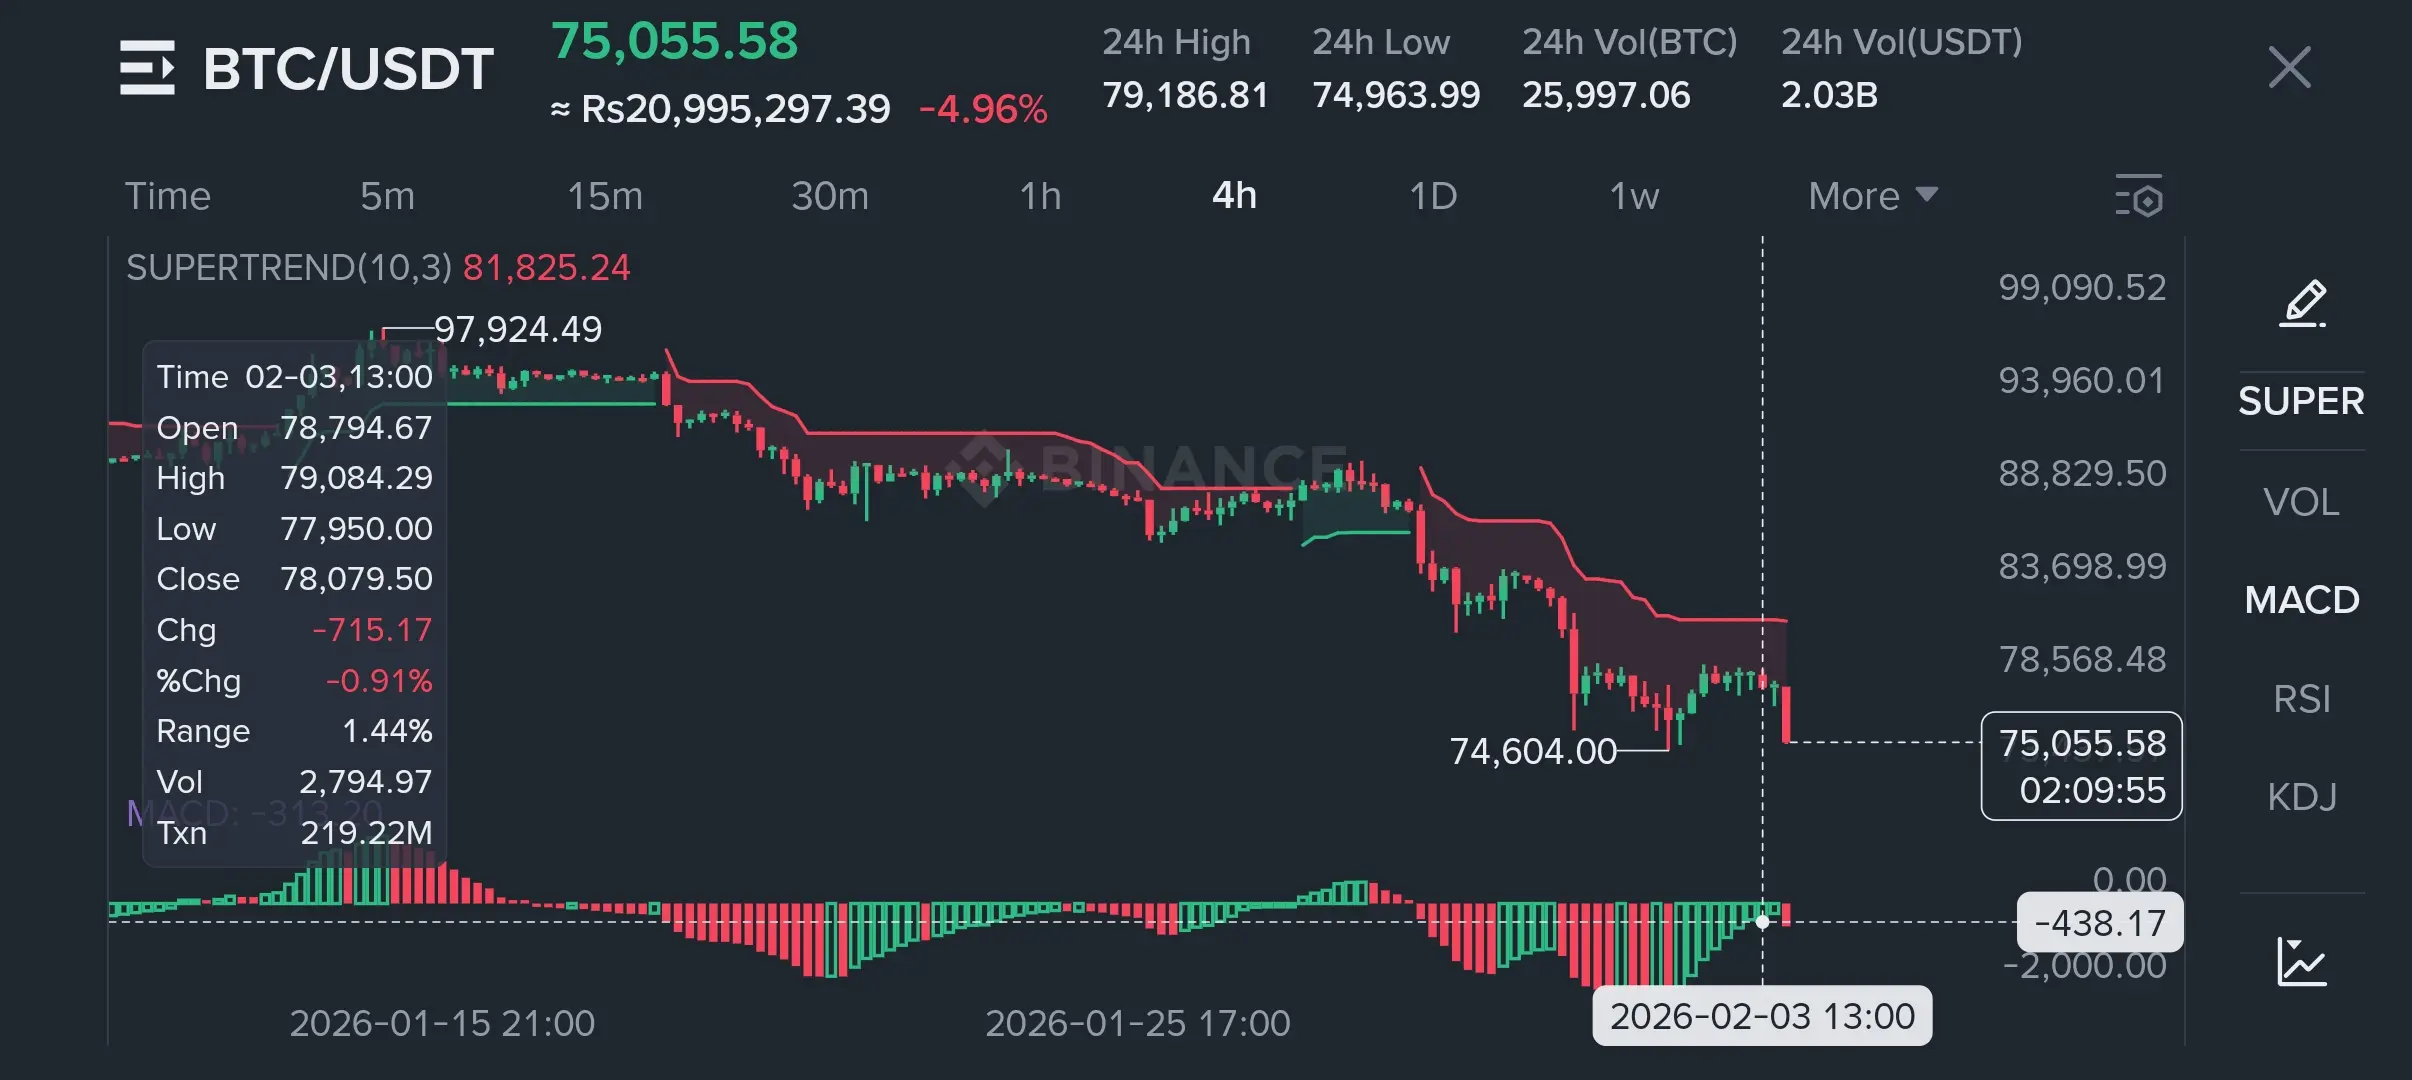Click the 2026-02-03 13:00 crosshair date marker
Screen dimensions: 2412x1080
(x=1761, y=1016)
